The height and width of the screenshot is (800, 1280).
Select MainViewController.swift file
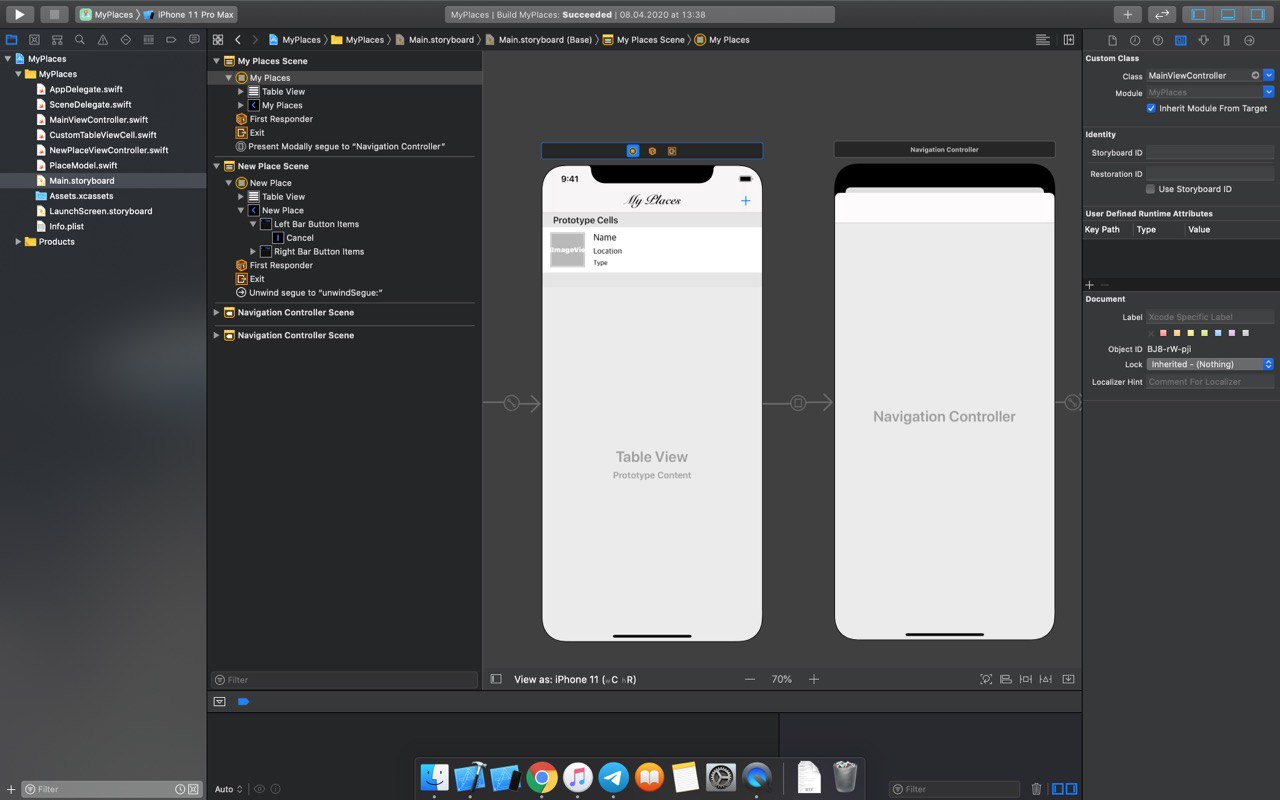(98, 119)
